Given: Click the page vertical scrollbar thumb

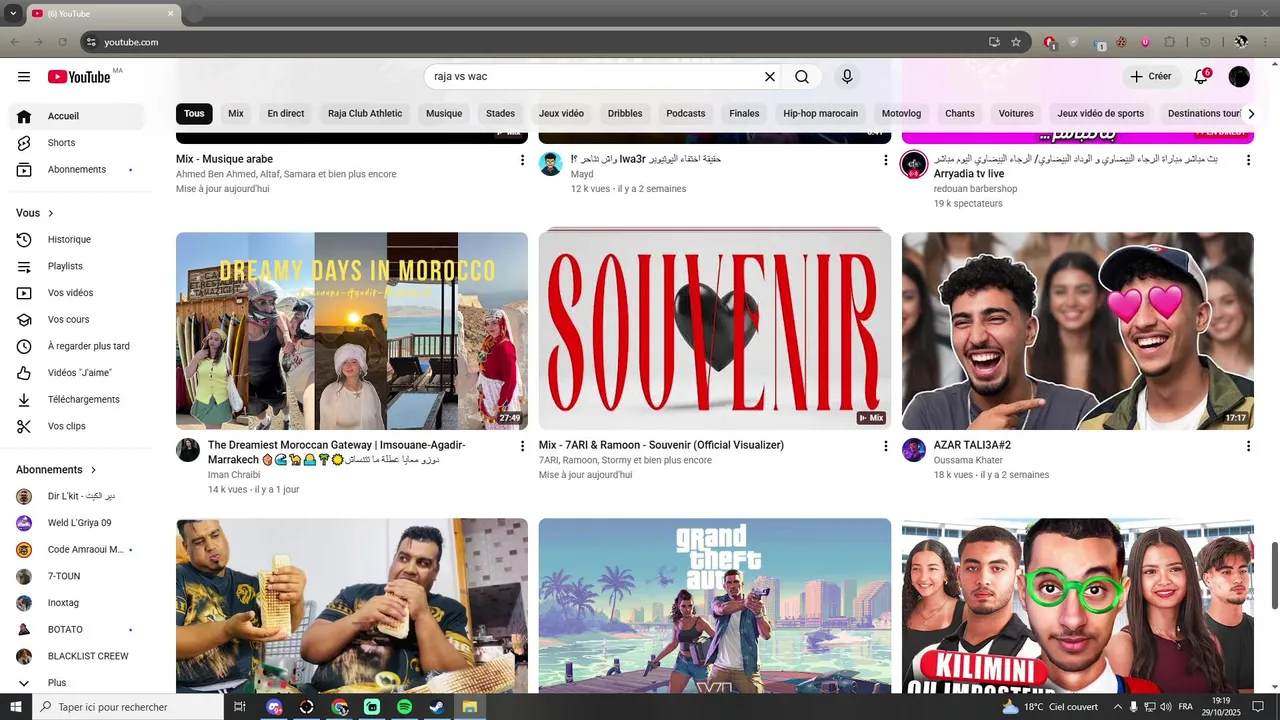Looking at the screenshot, I should click(1274, 574).
